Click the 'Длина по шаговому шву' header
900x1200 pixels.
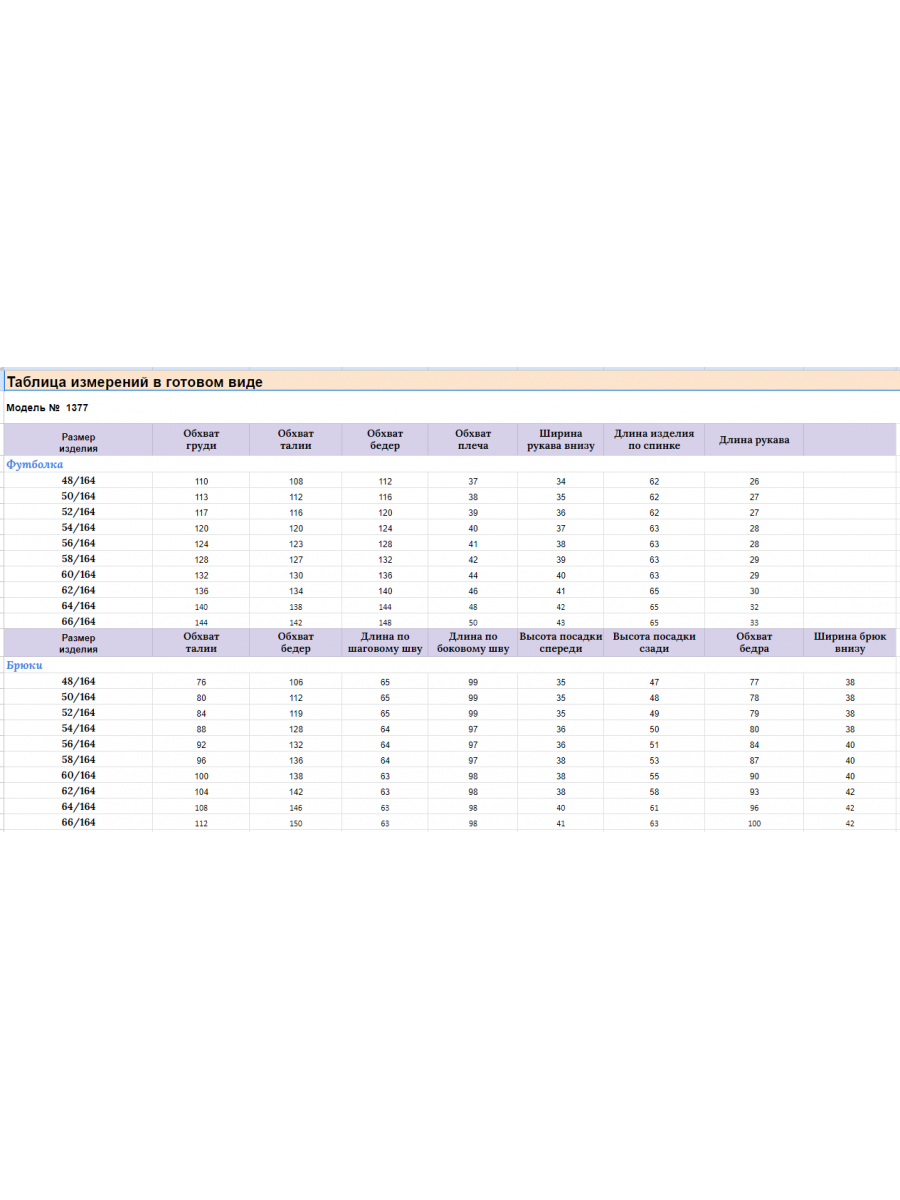coord(385,642)
